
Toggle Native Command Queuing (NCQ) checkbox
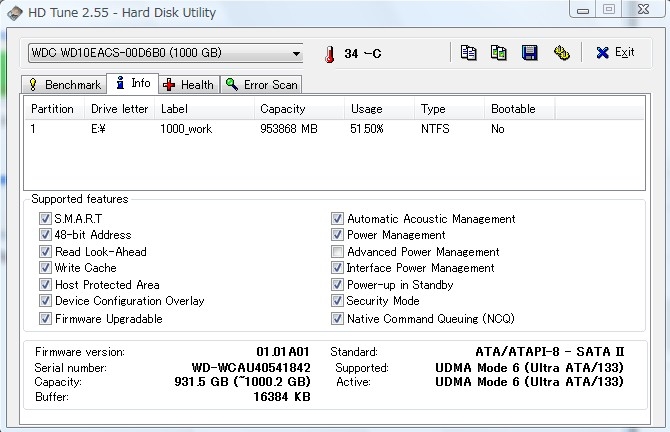pos(338,319)
